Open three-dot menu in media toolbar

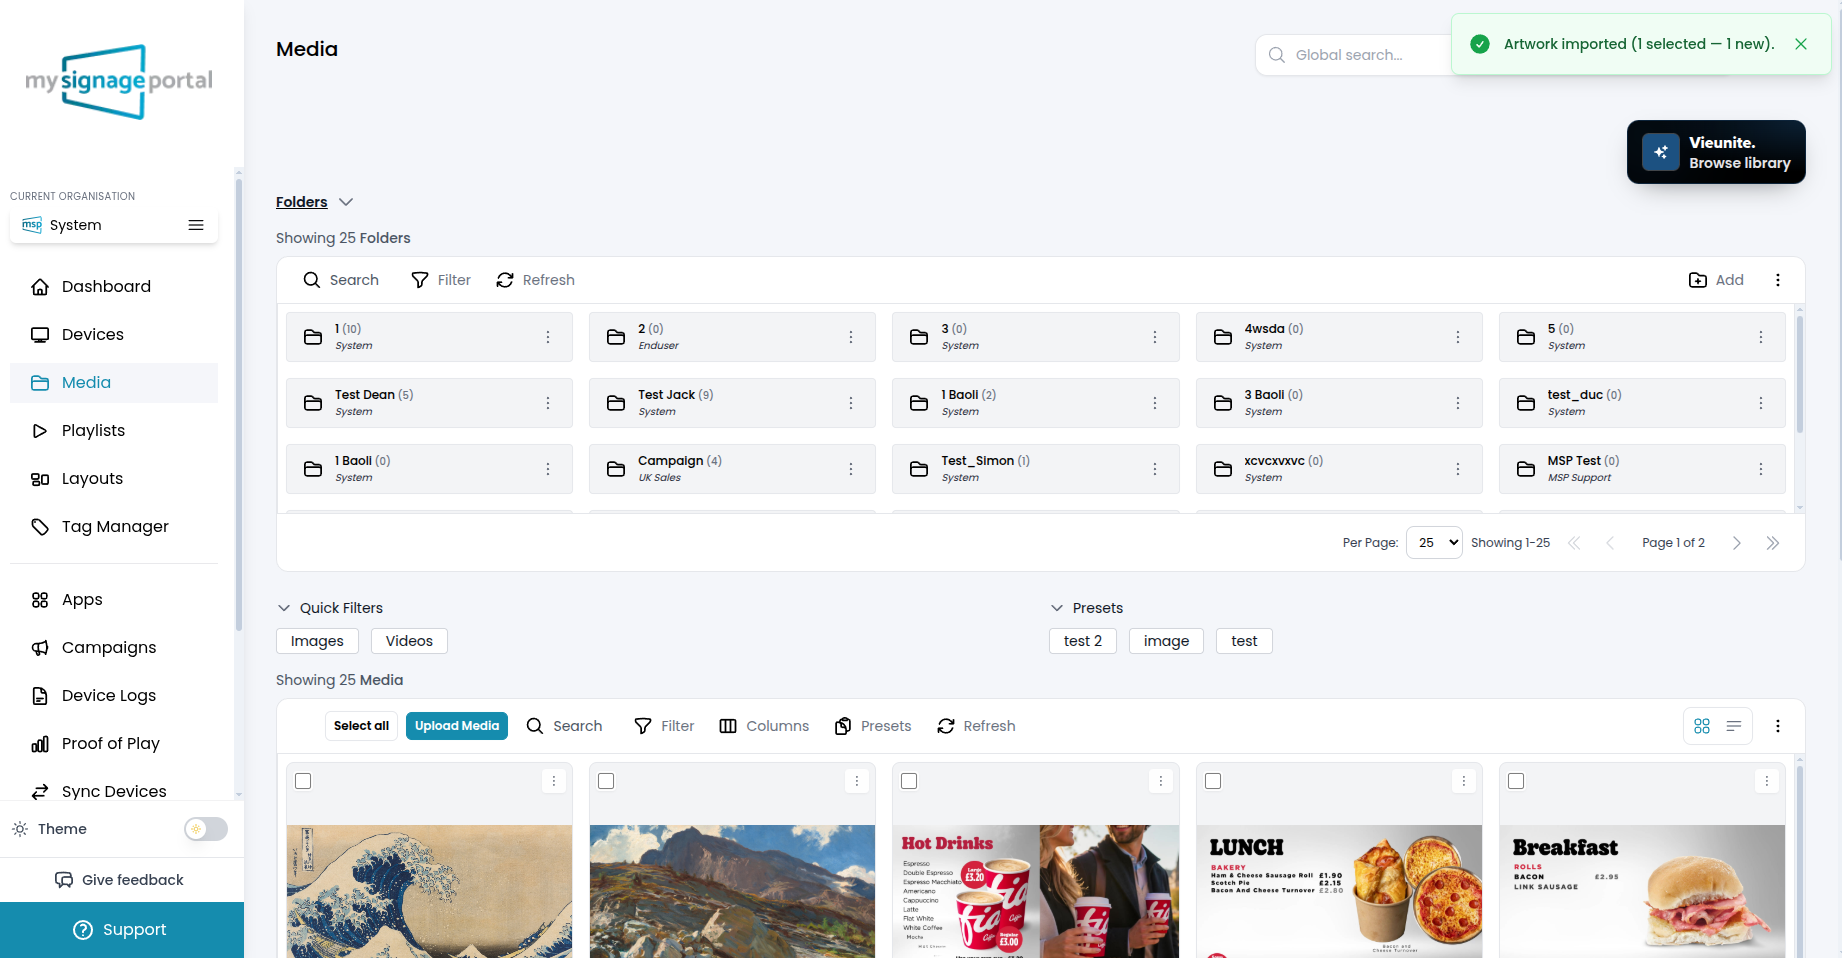click(x=1778, y=726)
